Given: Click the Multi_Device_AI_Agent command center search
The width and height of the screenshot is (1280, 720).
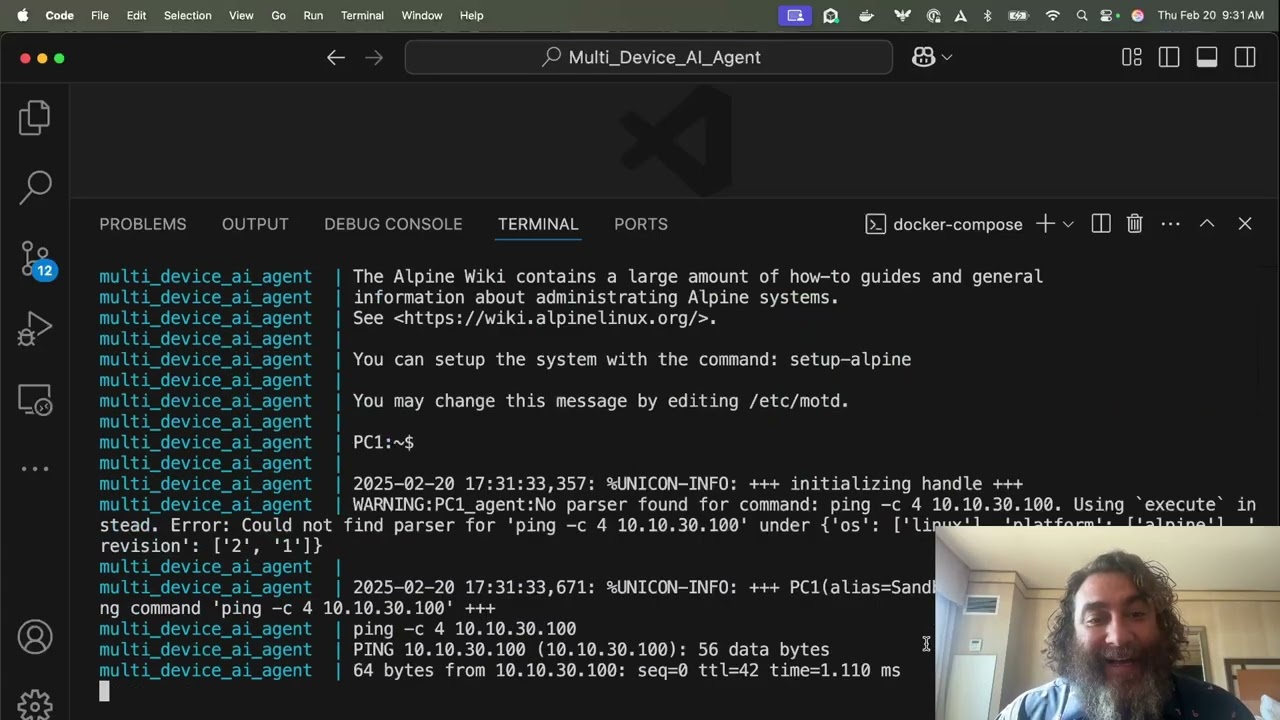Looking at the screenshot, I should 649,58.
